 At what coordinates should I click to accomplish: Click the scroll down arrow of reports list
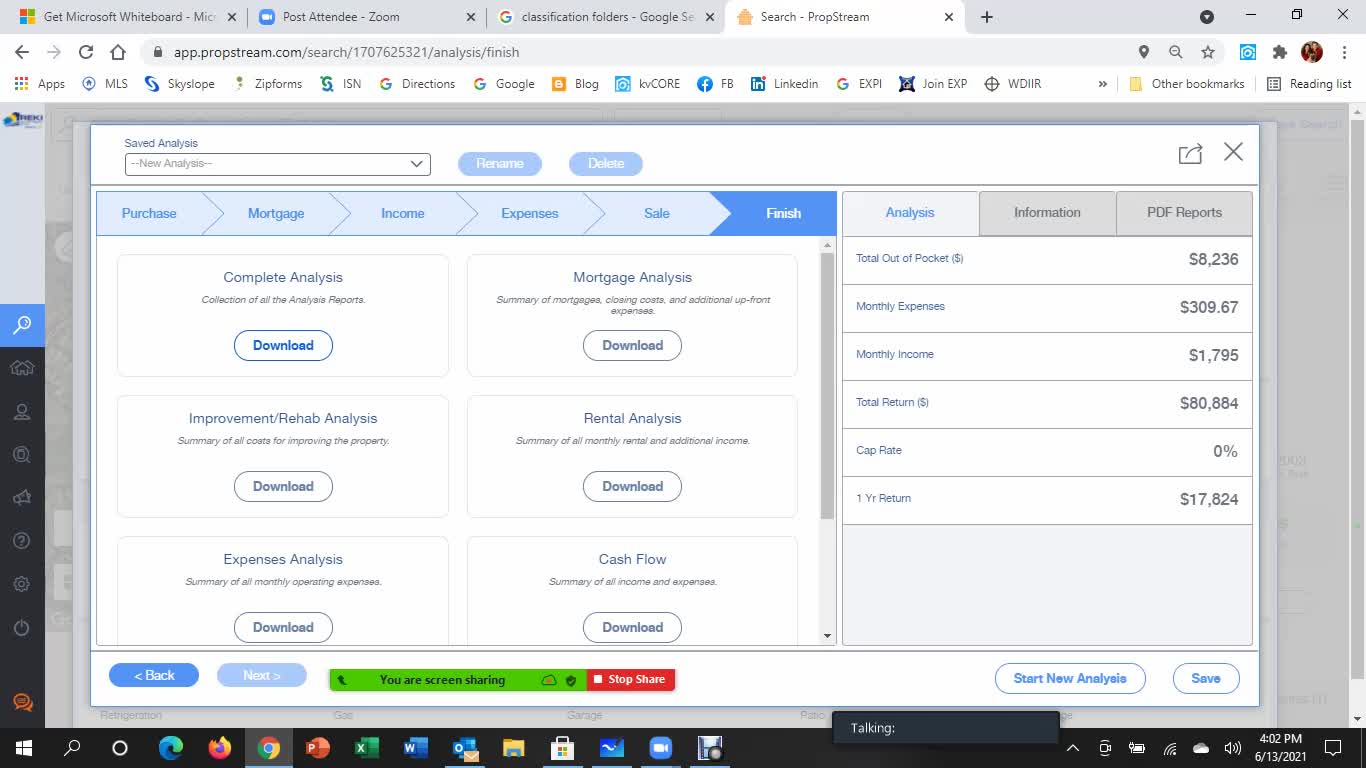827,636
